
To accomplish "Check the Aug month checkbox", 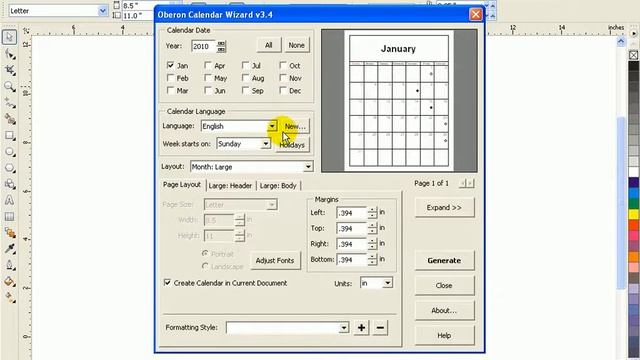I will coord(245,78).
